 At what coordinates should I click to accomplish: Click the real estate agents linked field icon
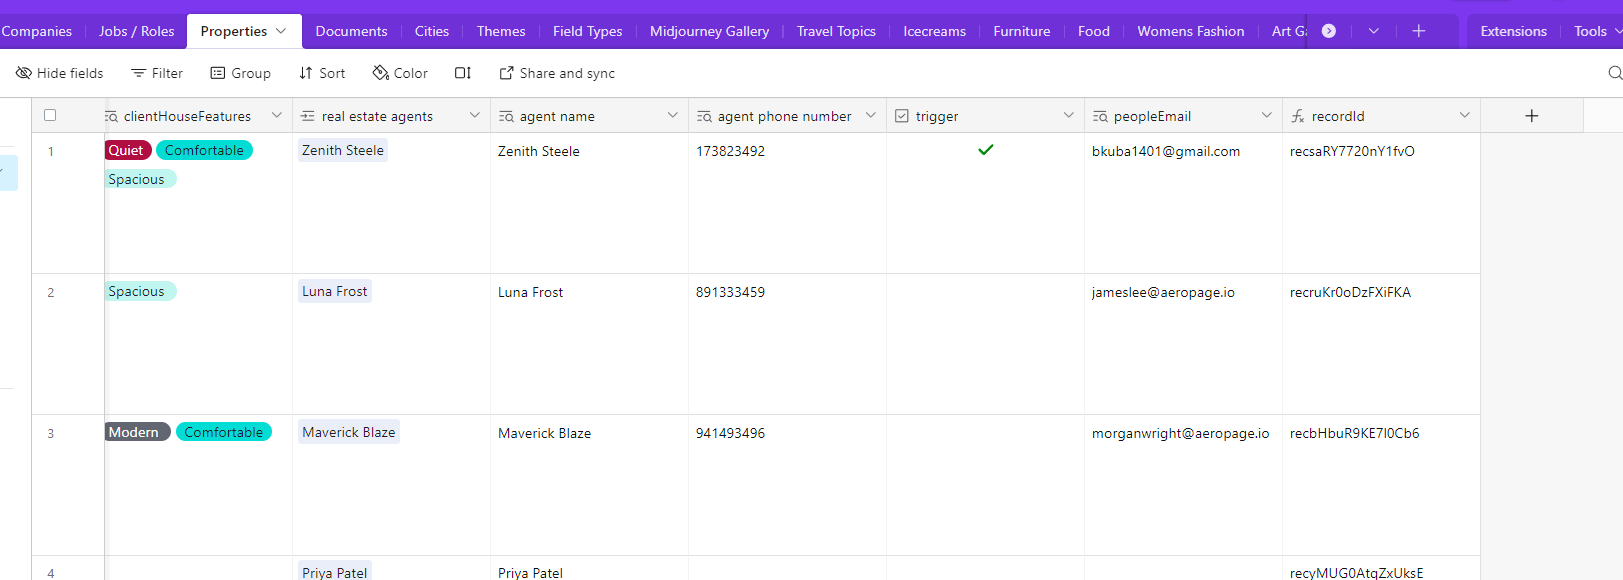[x=308, y=117]
